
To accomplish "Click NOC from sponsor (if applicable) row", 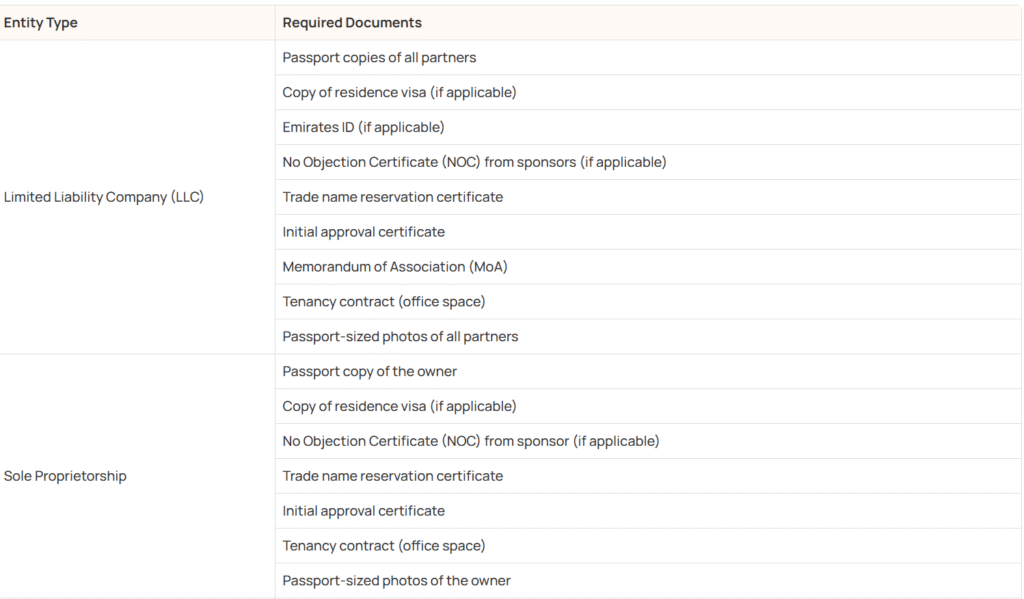I will pyautogui.click(x=648, y=441).
